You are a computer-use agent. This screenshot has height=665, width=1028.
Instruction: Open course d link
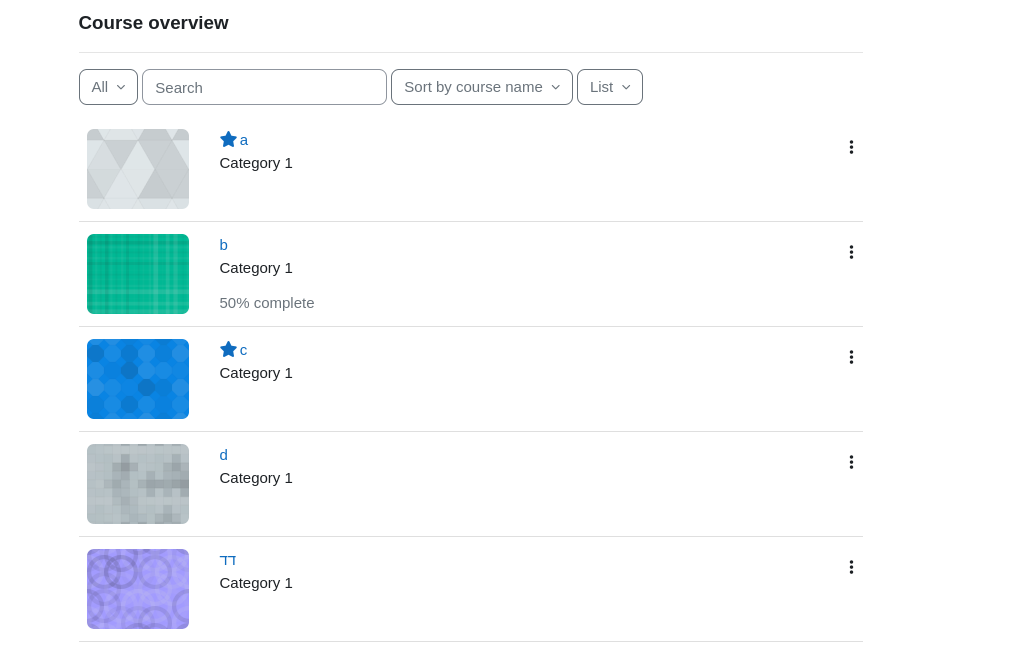pyautogui.click(x=224, y=455)
